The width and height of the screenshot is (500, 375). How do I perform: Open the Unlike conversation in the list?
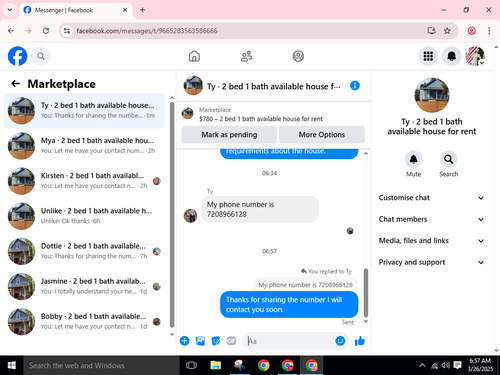(x=84, y=216)
